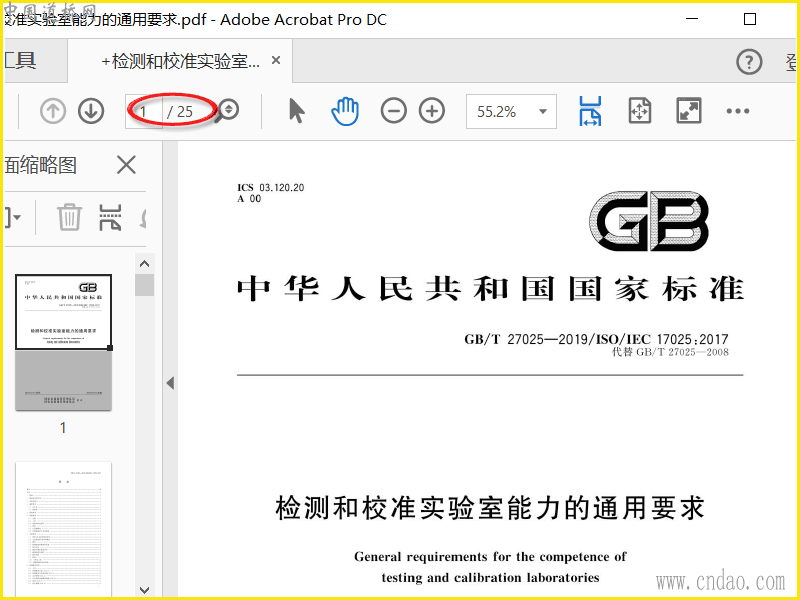
Task: Click the heading 中华人民共和国国家标准
Action: (490, 289)
